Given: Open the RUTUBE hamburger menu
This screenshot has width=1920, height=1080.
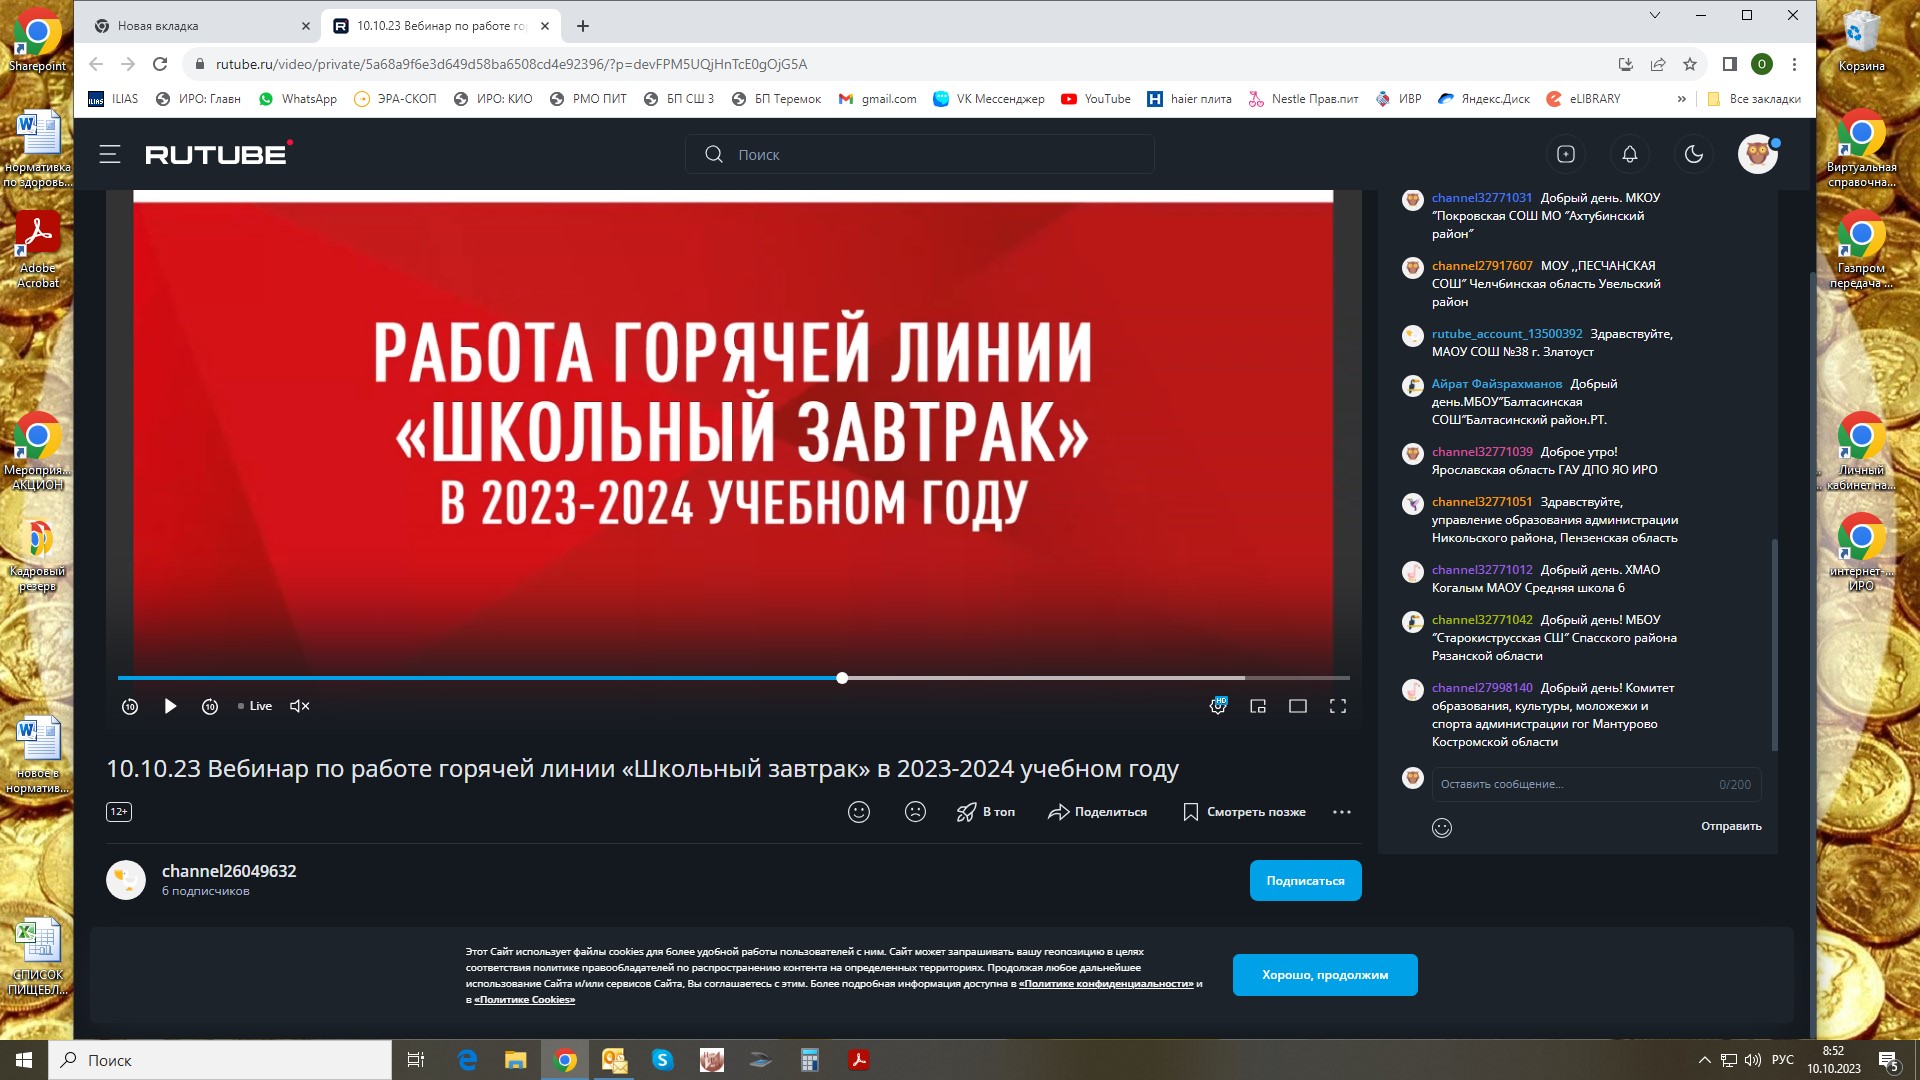Looking at the screenshot, I should 110,154.
